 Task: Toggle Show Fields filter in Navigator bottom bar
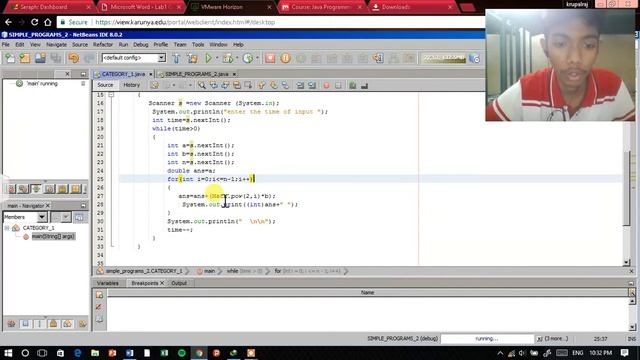25,324
